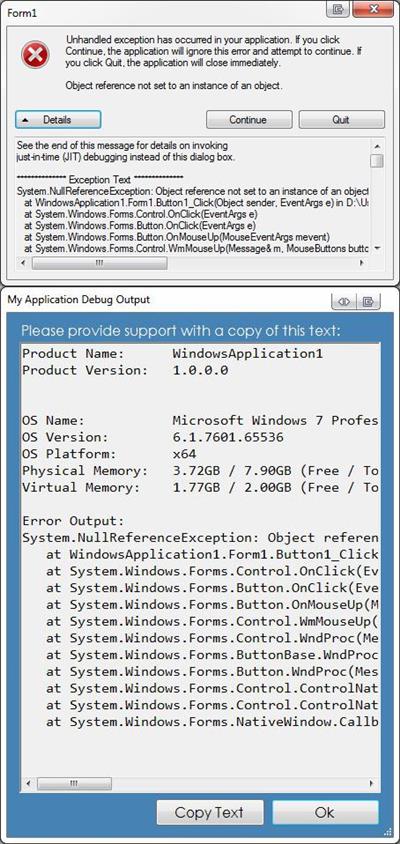Click the left-right arrows icon in Debug Output title bar
This screenshot has height=844, width=400.
344,301
